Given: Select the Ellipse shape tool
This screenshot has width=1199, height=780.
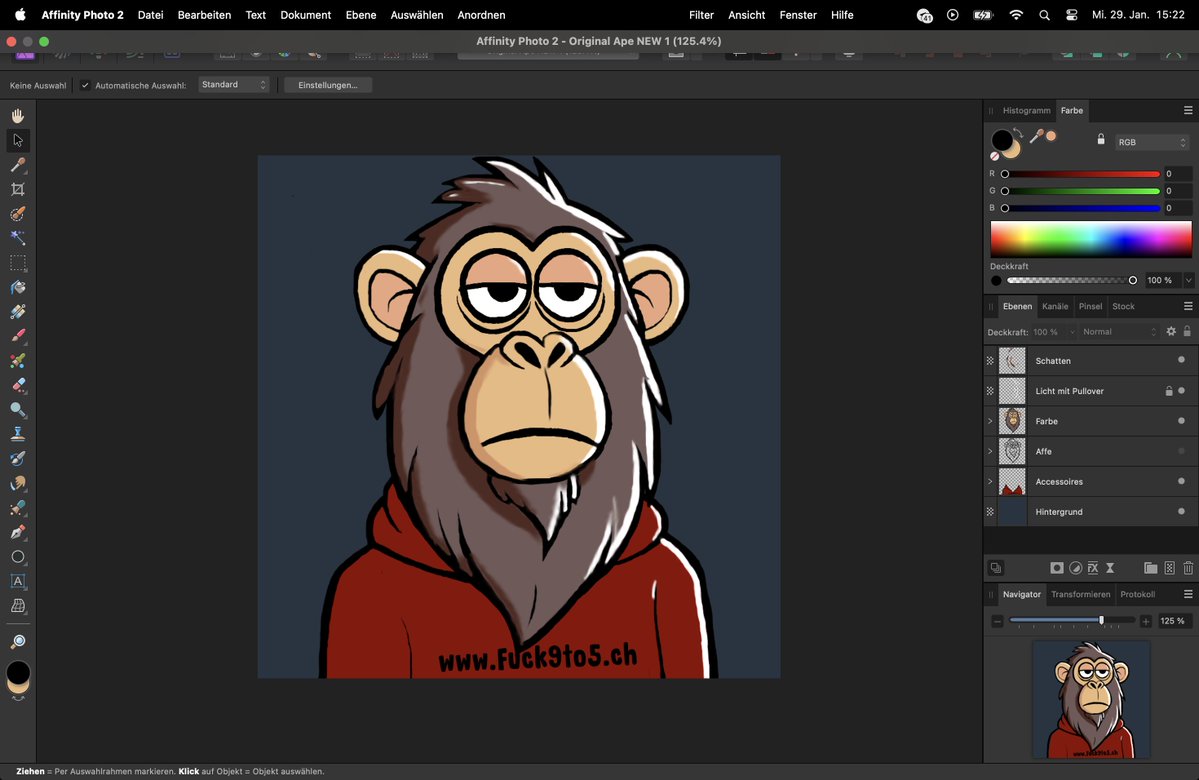Looking at the screenshot, I should coord(18,557).
